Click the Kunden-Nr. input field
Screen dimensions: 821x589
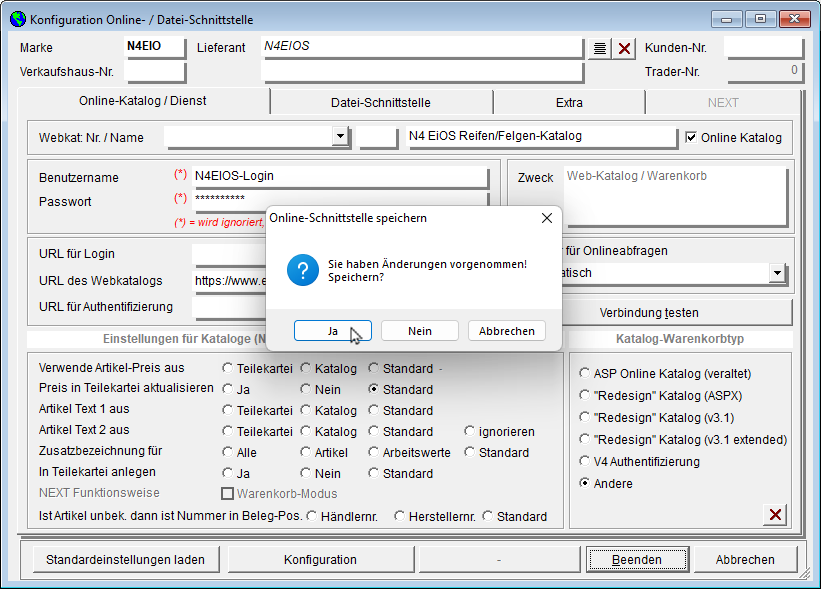coord(764,47)
